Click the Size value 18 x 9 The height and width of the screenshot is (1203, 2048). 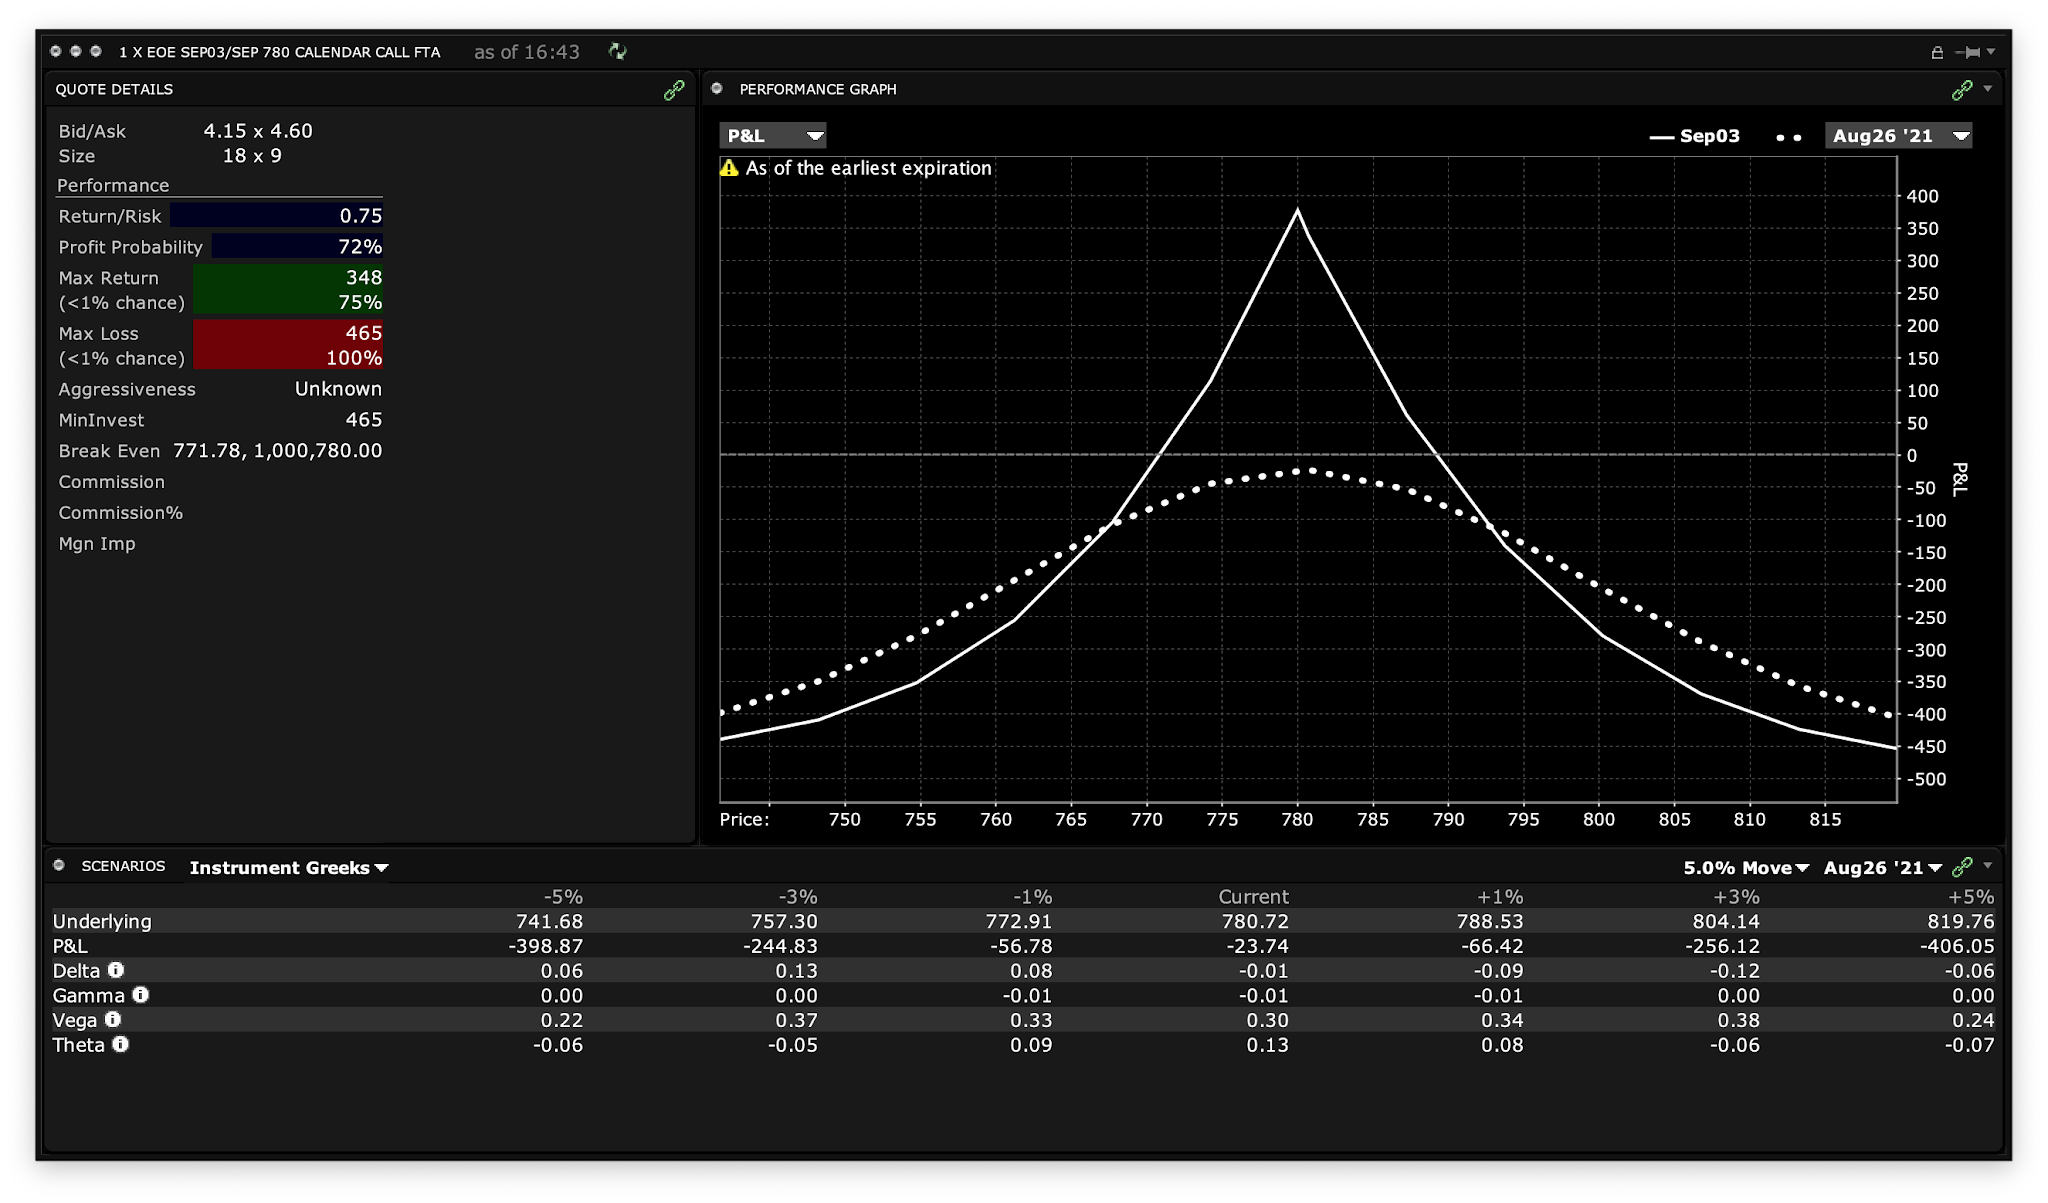click(252, 156)
